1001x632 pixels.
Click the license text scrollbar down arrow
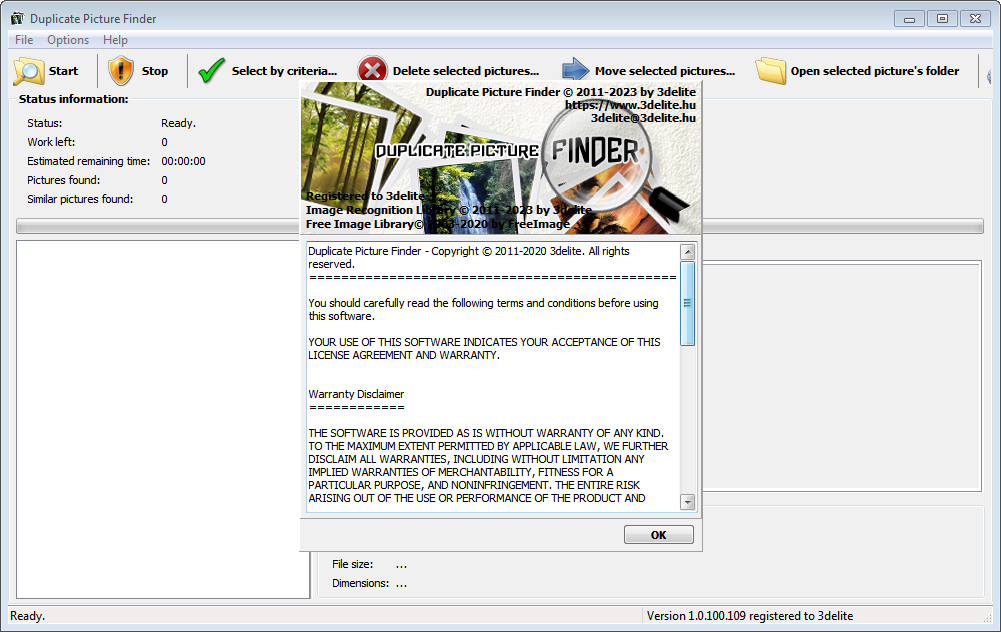point(688,502)
